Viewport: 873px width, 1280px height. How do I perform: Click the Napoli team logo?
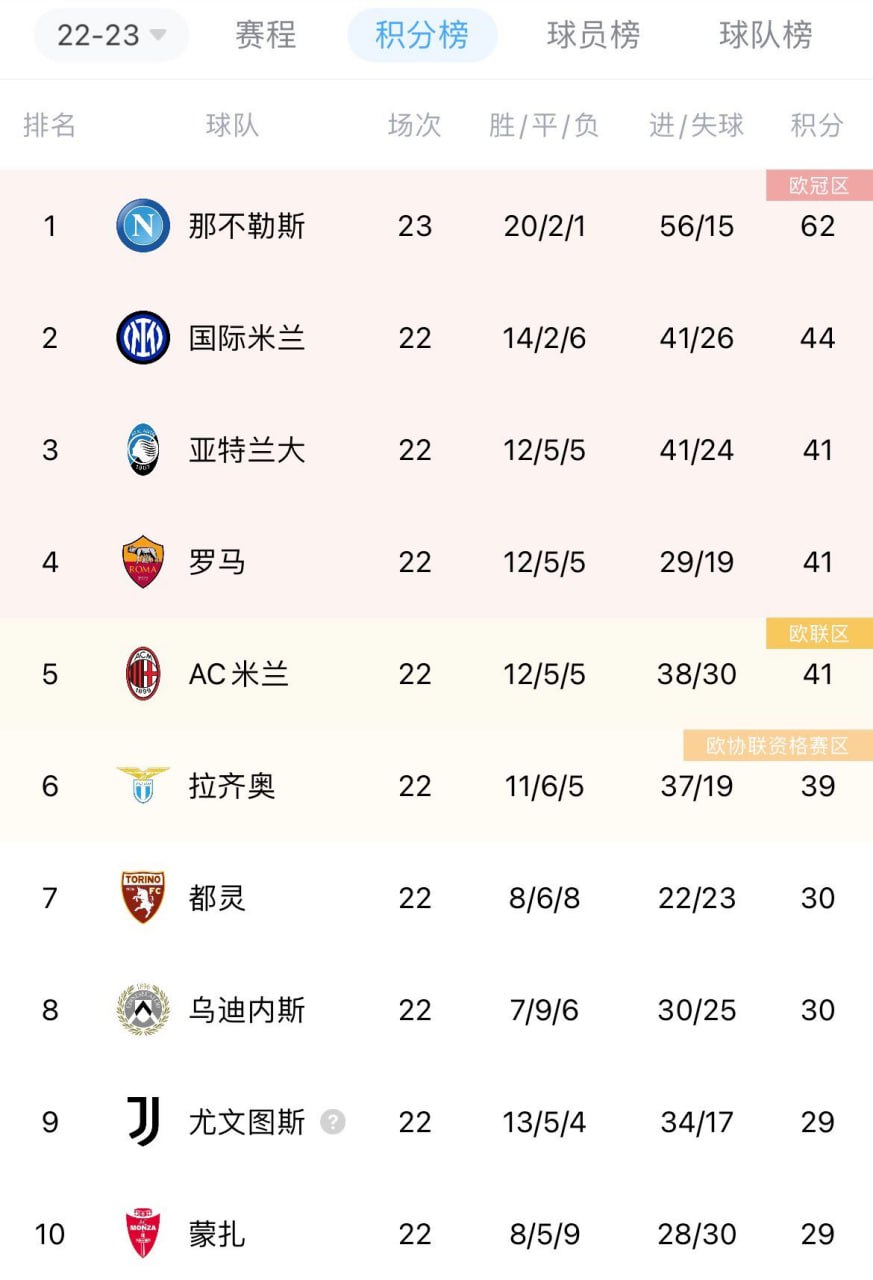coord(143,226)
